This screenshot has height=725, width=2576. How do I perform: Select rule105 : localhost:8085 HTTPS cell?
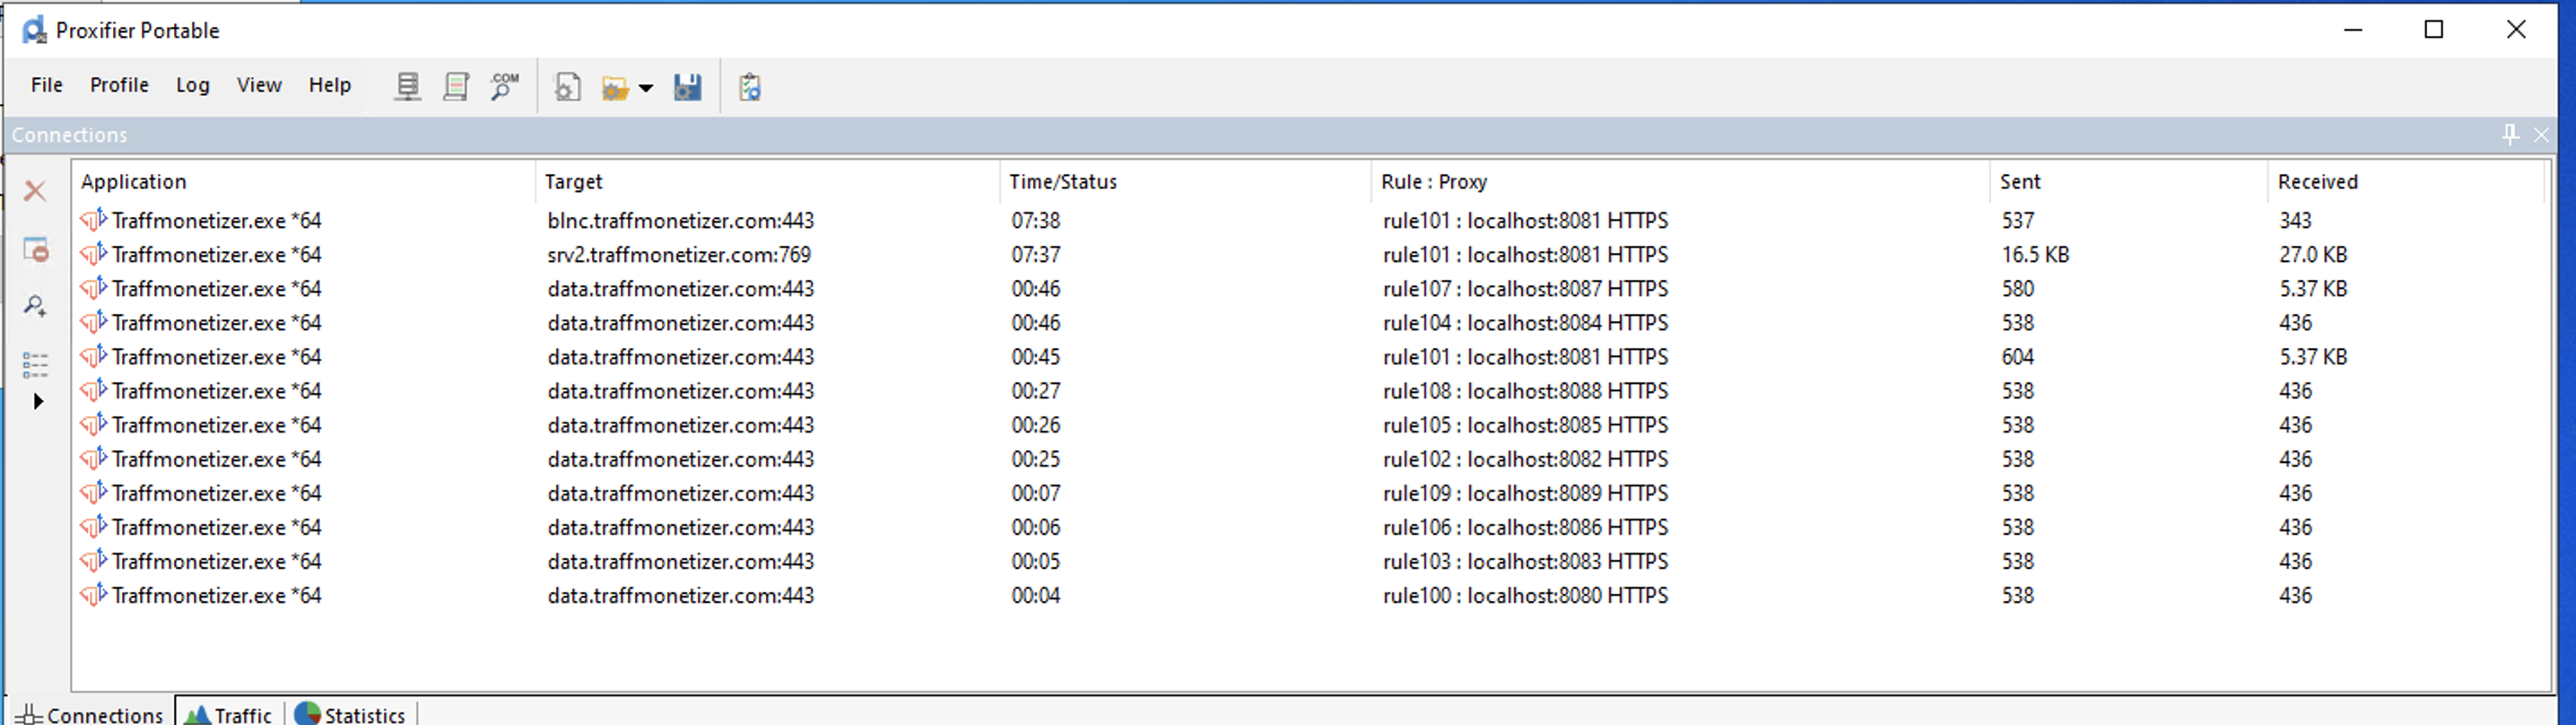pyautogui.click(x=1526, y=425)
